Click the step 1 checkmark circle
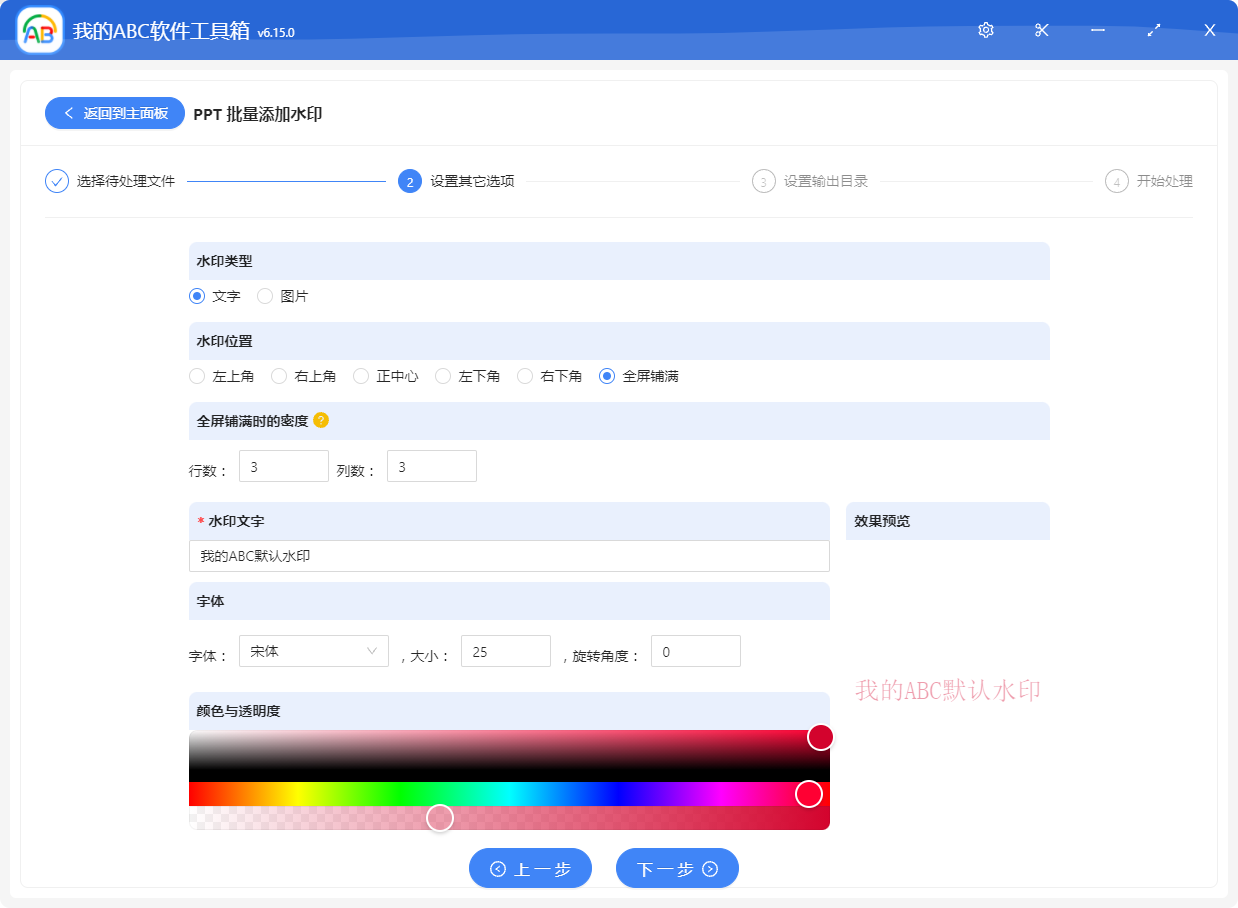1238x908 pixels. pyautogui.click(x=57, y=181)
